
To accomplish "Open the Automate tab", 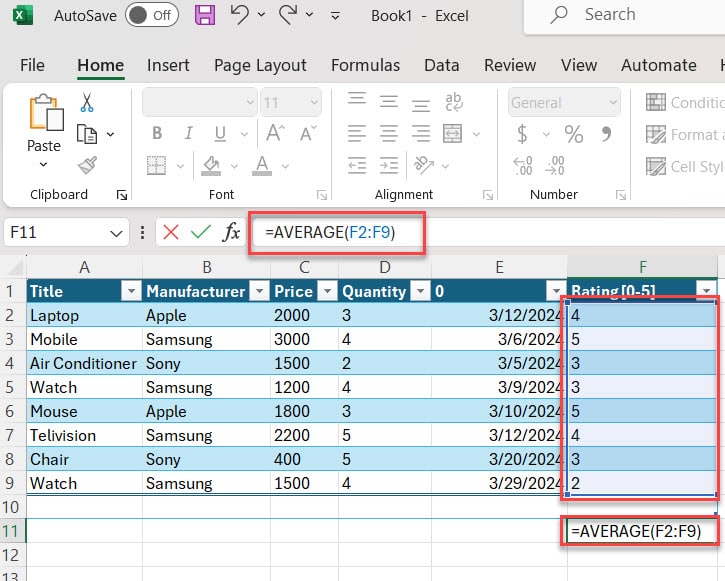I will coord(658,65).
